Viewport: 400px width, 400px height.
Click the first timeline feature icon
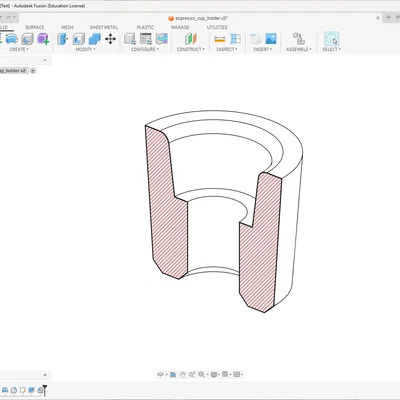click(5, 390)
